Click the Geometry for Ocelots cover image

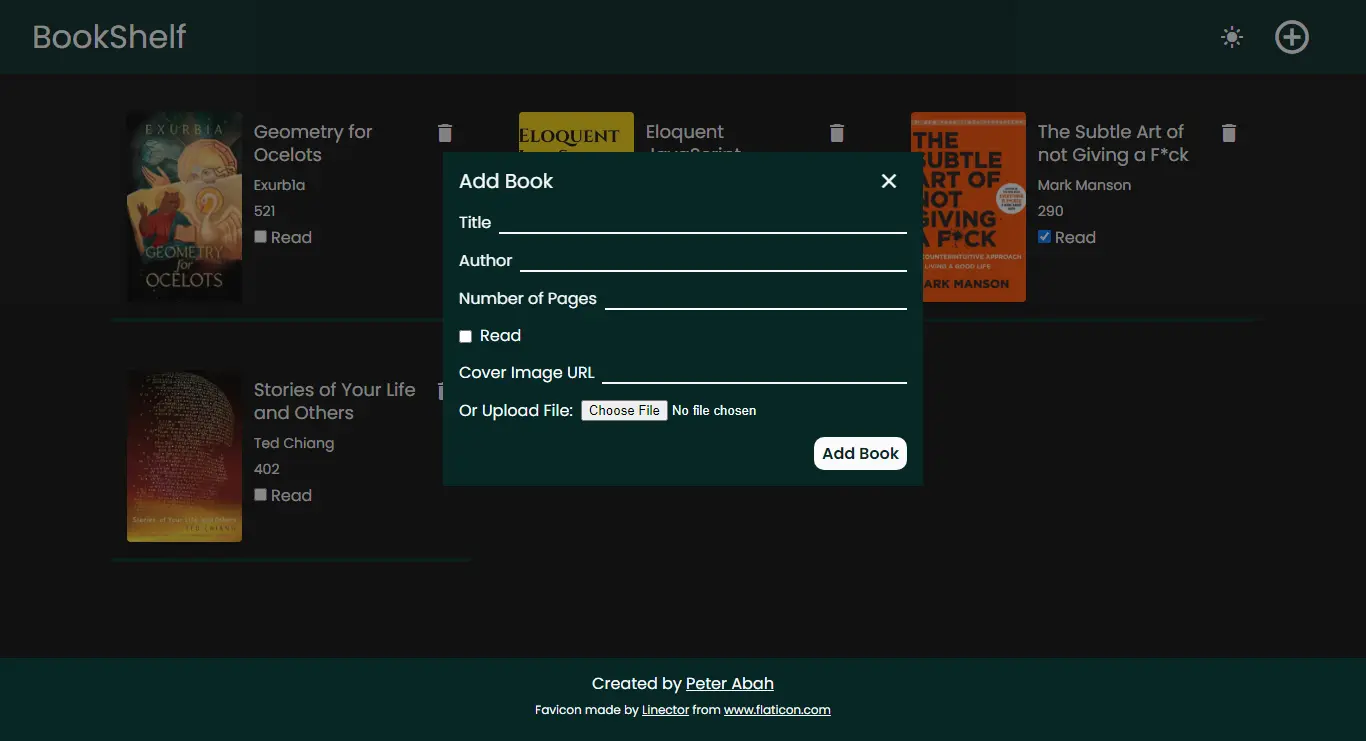184,207
